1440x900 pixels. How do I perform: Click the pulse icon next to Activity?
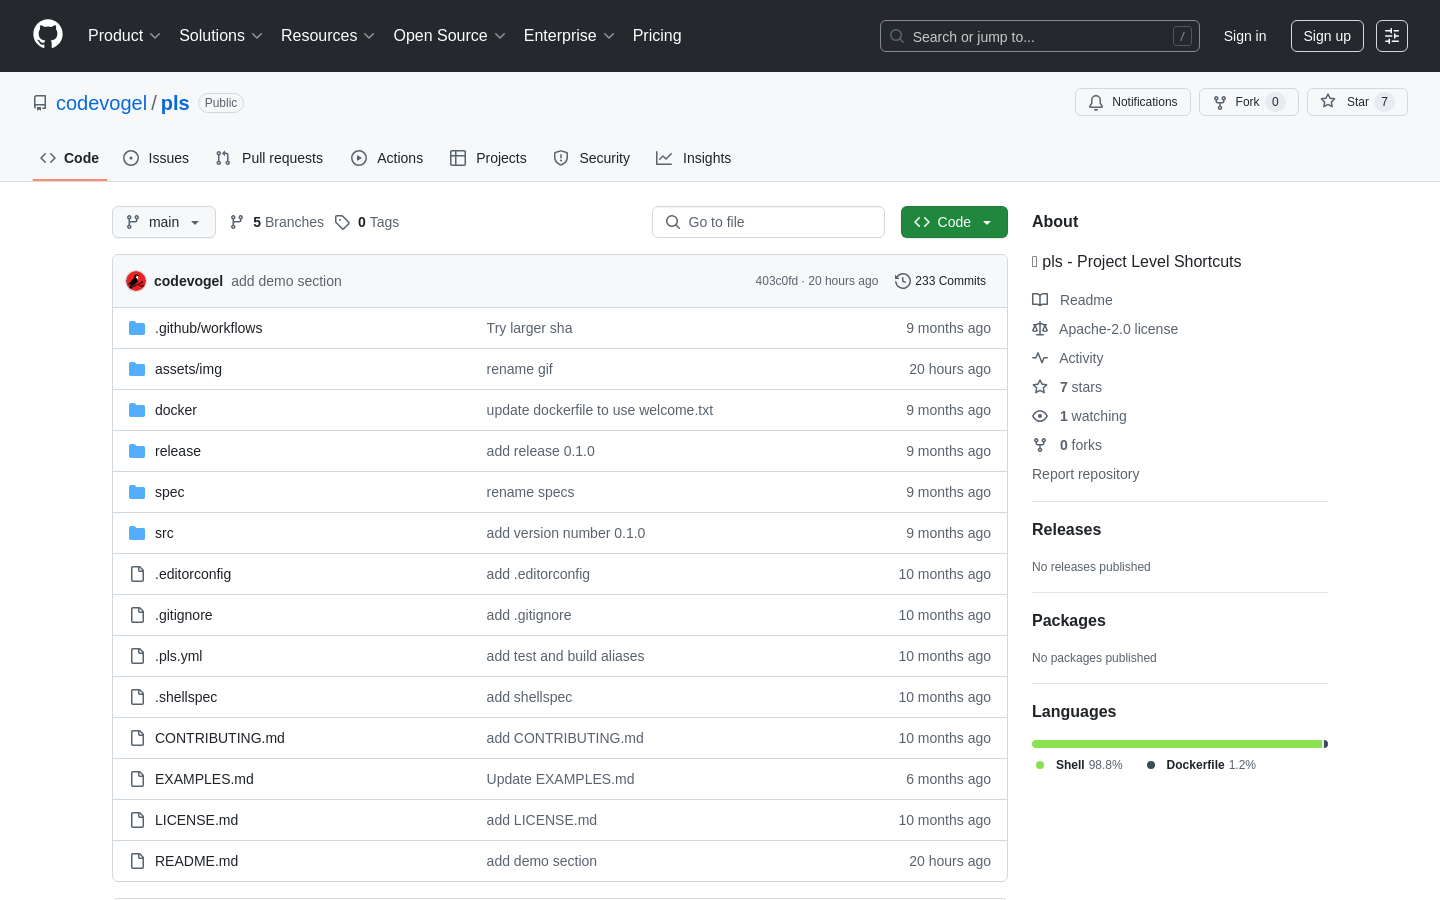point(1040,358)
